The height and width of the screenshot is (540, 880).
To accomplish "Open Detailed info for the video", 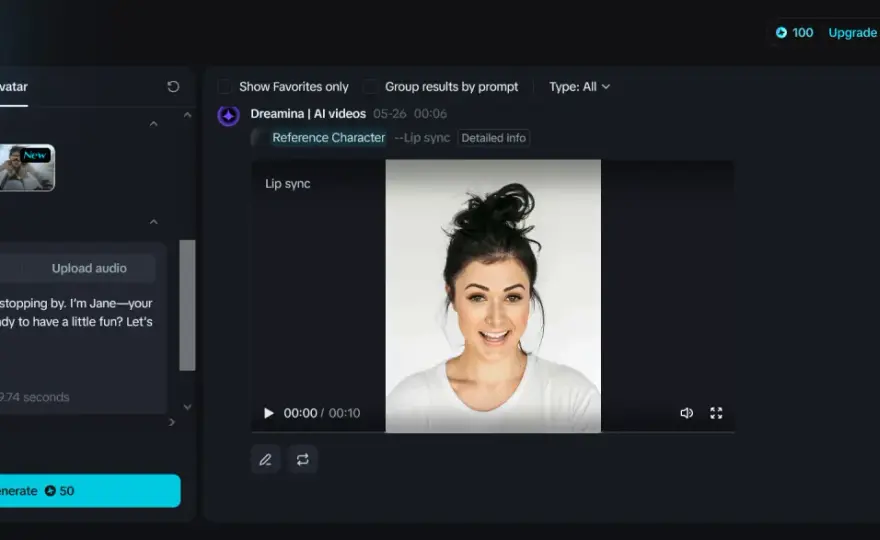I will 493,138.
